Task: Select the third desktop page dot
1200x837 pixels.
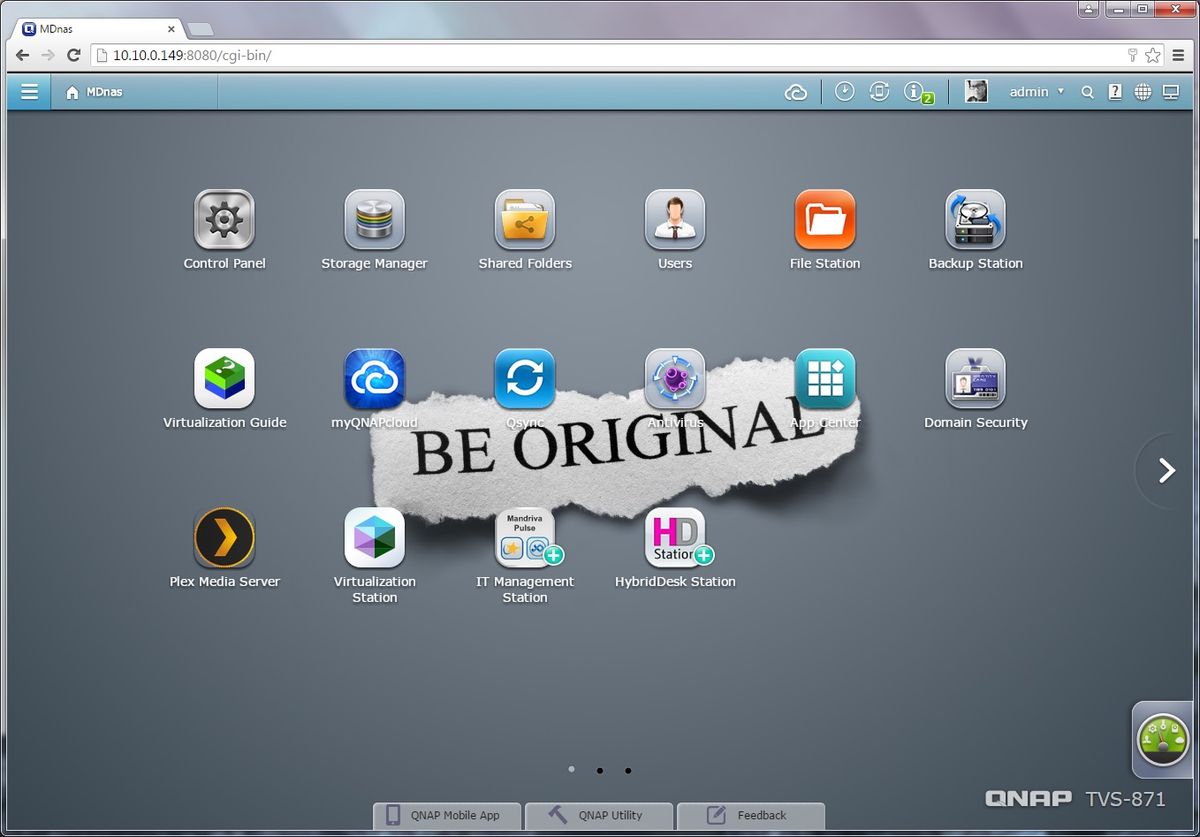Action: (628, 770)
